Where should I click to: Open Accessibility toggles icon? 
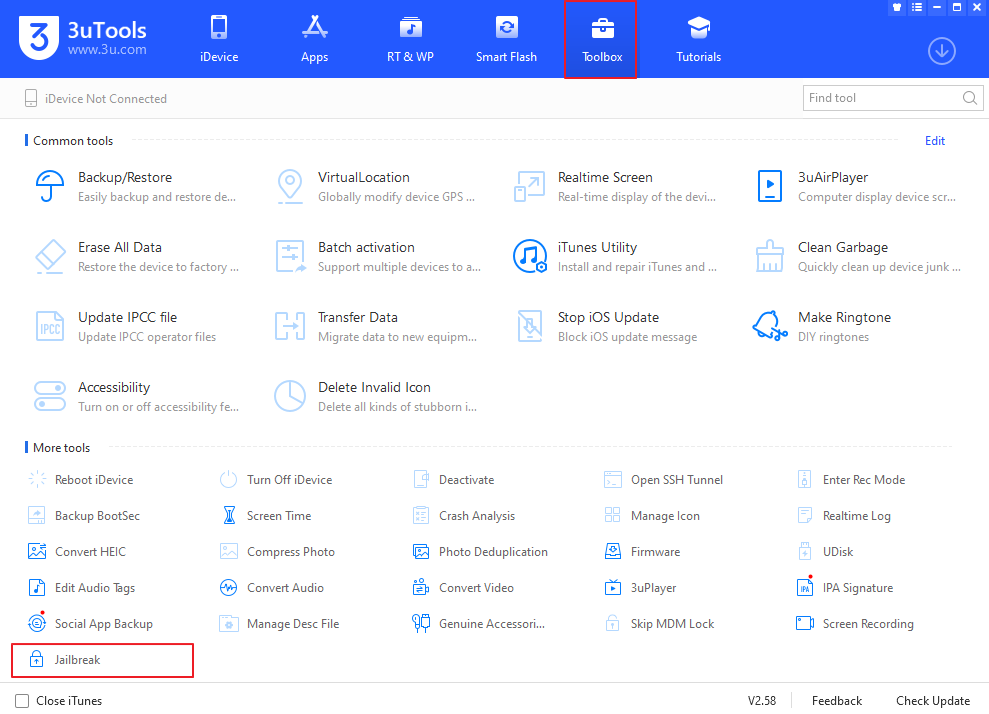coord(50,396)
